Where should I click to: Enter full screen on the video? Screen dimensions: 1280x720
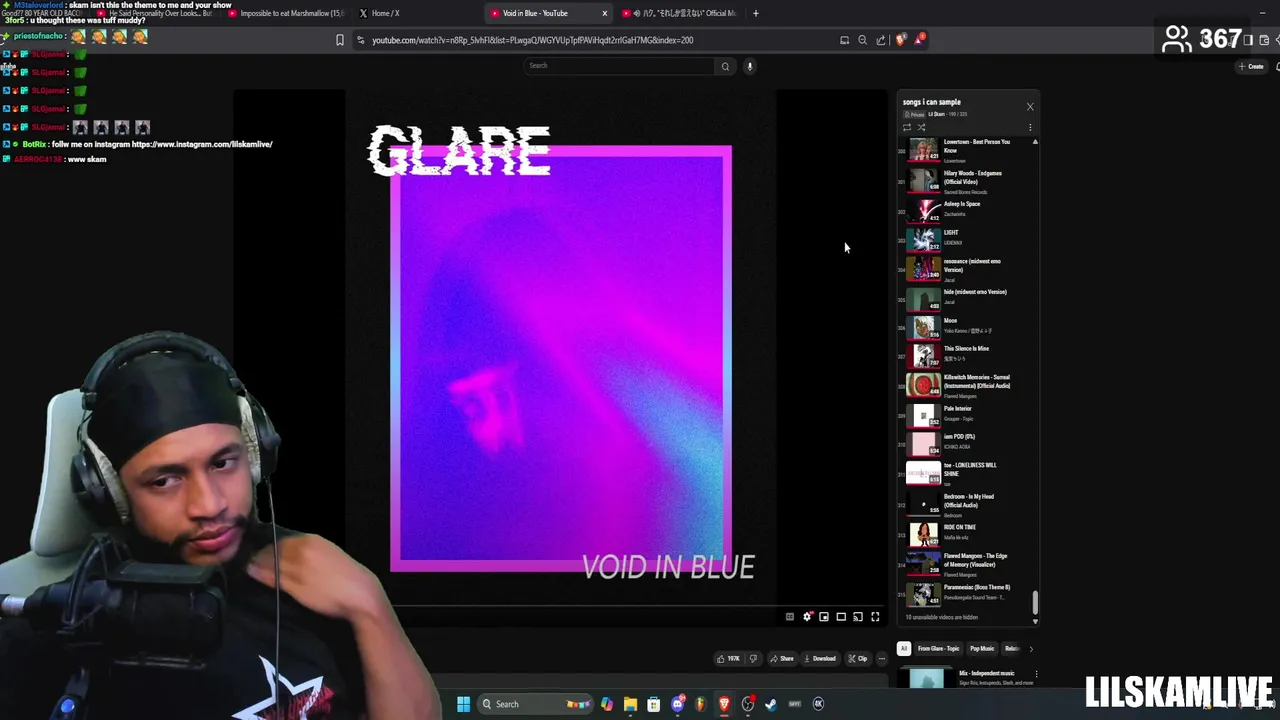(x=875, y=617)
